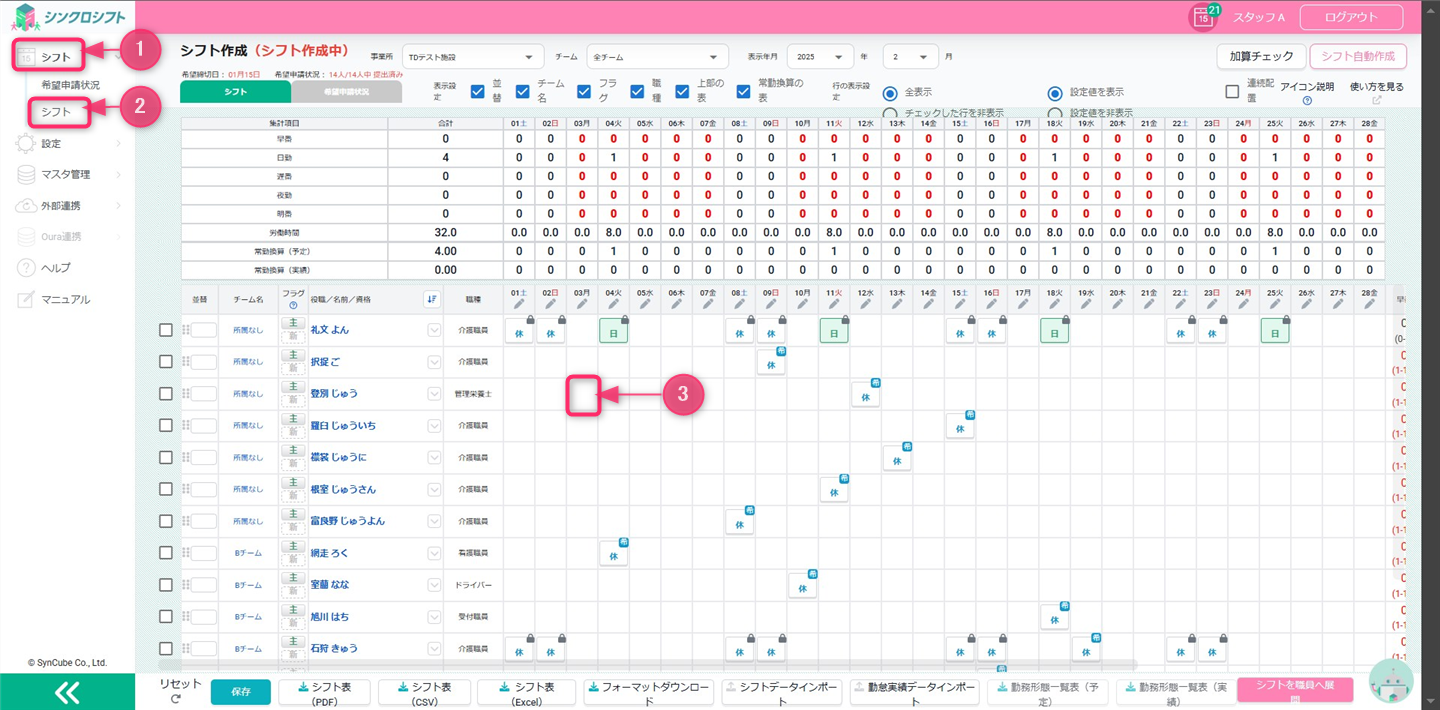The height and width of the screenshot is (710, 1440).
Task: Enable the 連続配置 checkbox
Action: pos(1232,92)
